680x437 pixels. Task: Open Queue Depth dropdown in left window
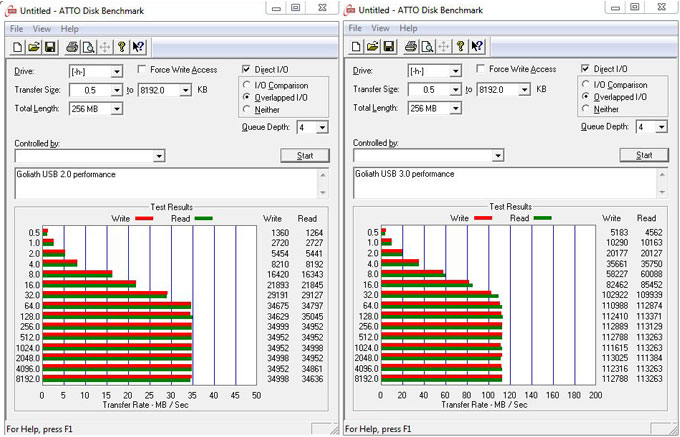tap(322, 127)
